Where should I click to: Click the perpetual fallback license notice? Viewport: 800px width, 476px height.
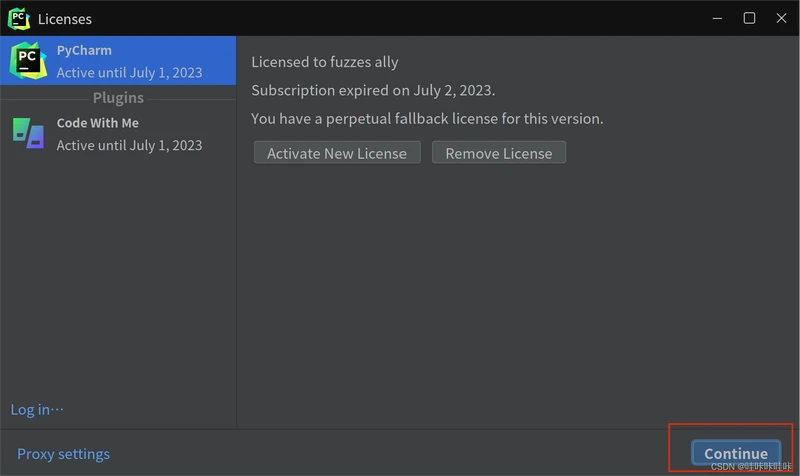click(x=427, y=118)
